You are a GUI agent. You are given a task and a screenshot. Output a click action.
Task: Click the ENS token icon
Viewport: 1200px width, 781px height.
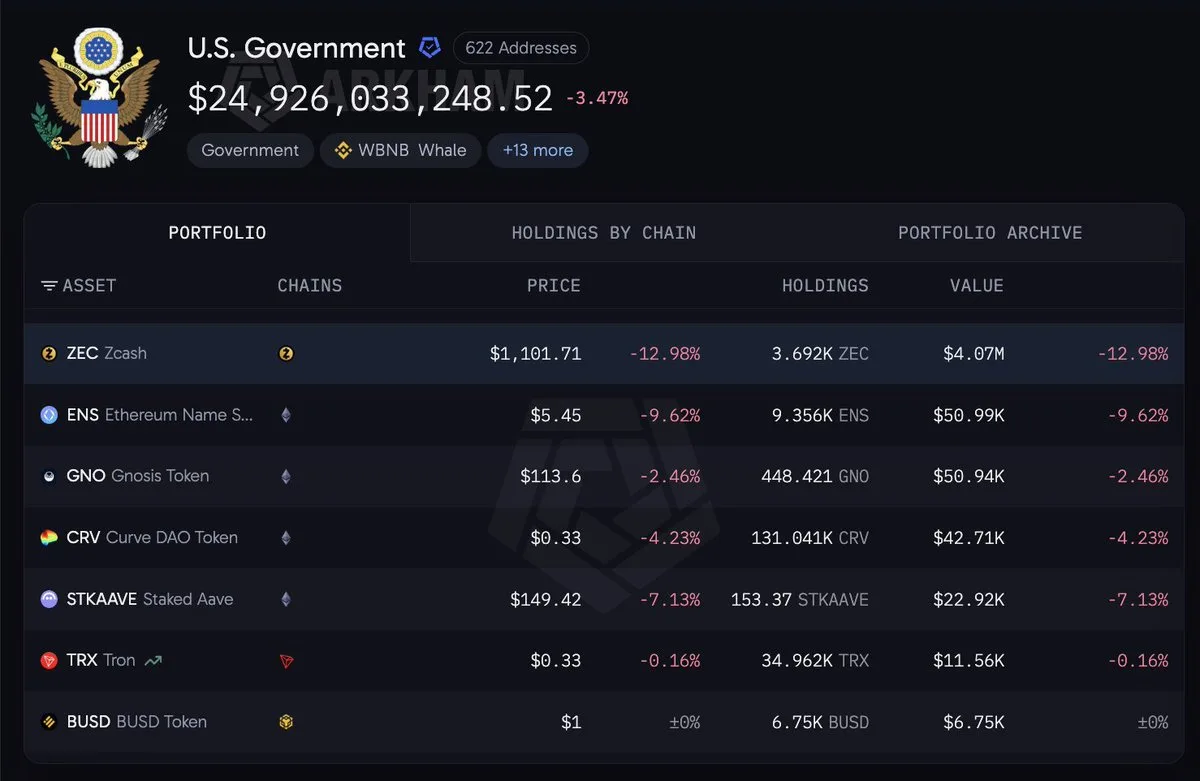49,415
